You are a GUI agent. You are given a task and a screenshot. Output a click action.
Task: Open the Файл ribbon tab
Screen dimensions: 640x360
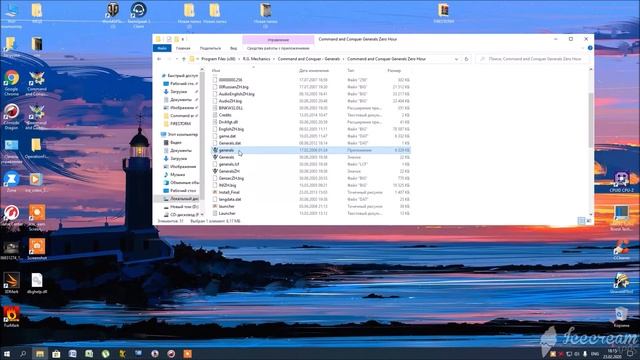(162, 48)
